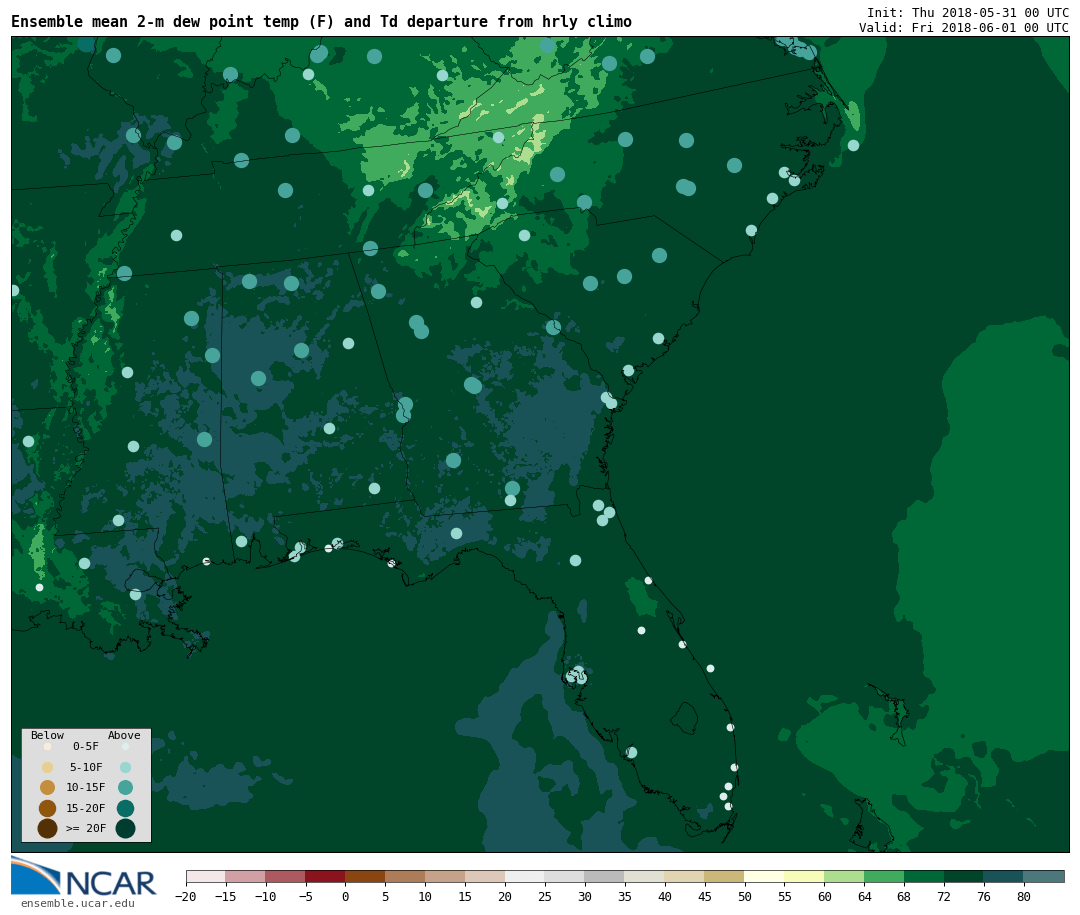Select the 5-10F Above light teal circle

[125, 767]
